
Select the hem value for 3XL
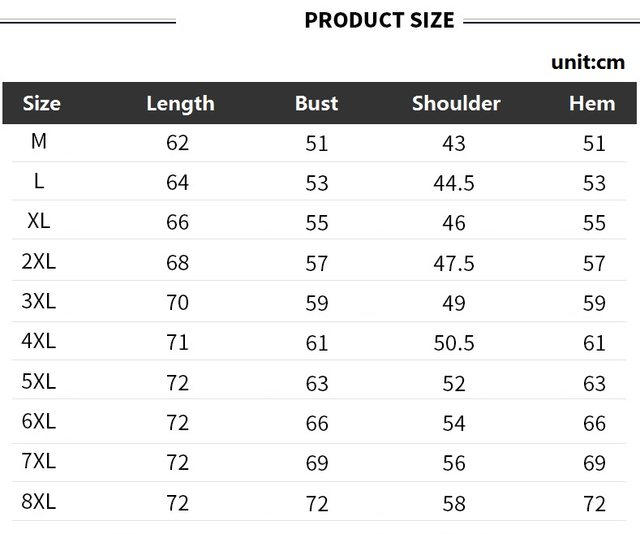tap(594, 303)
